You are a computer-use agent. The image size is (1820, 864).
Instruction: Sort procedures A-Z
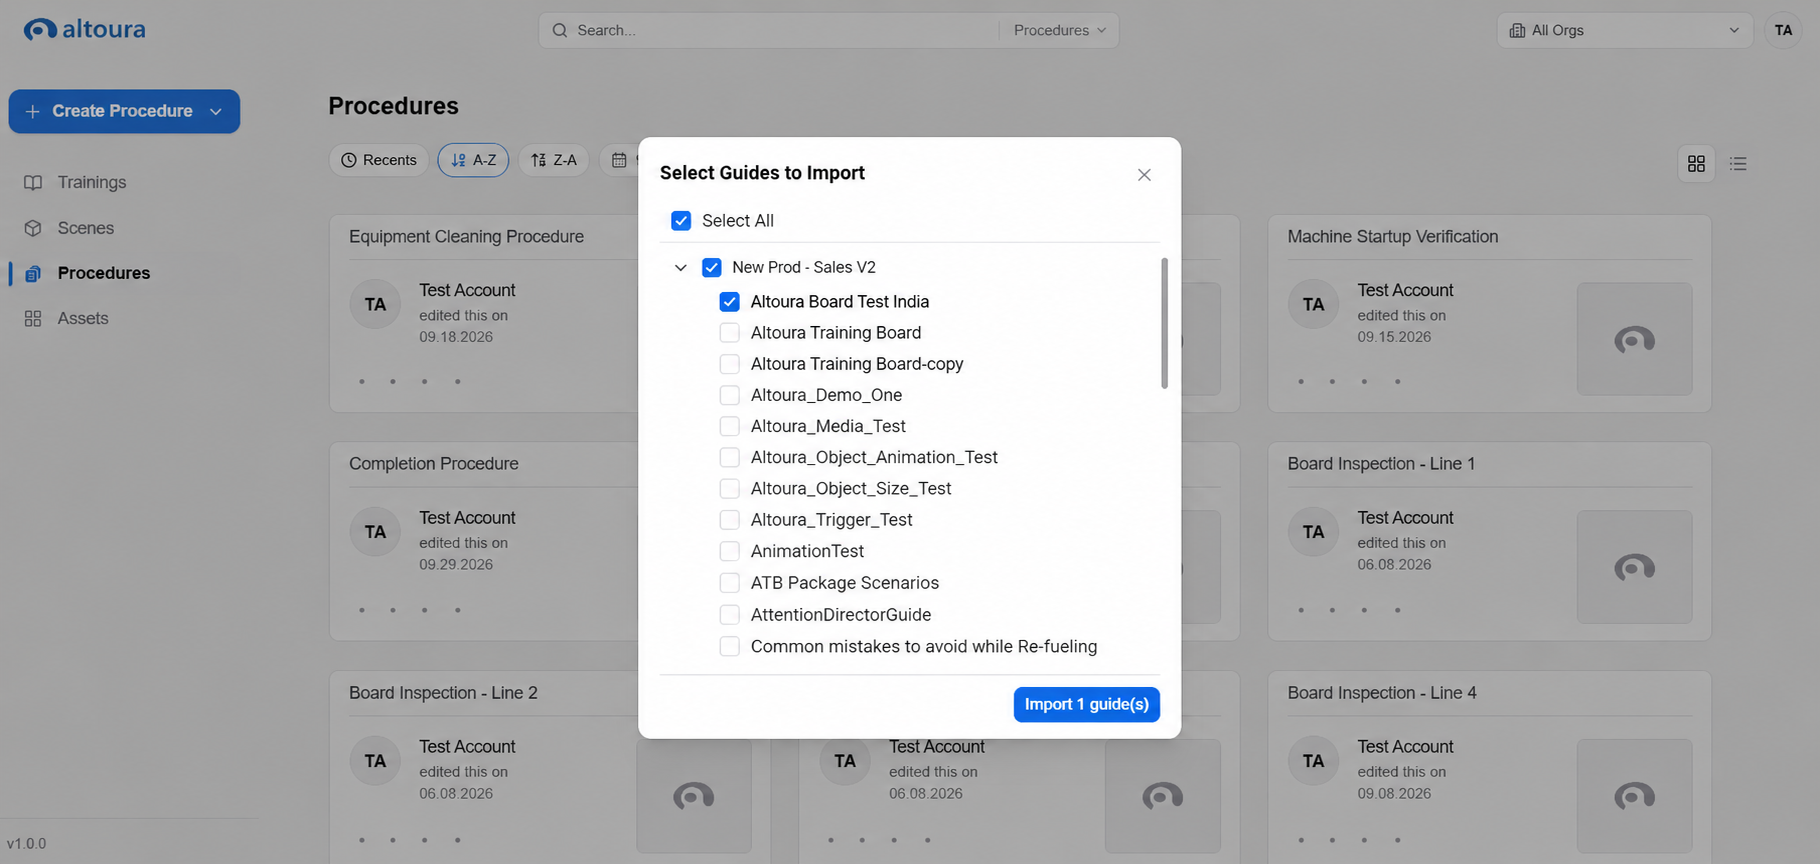coord(473,160)
